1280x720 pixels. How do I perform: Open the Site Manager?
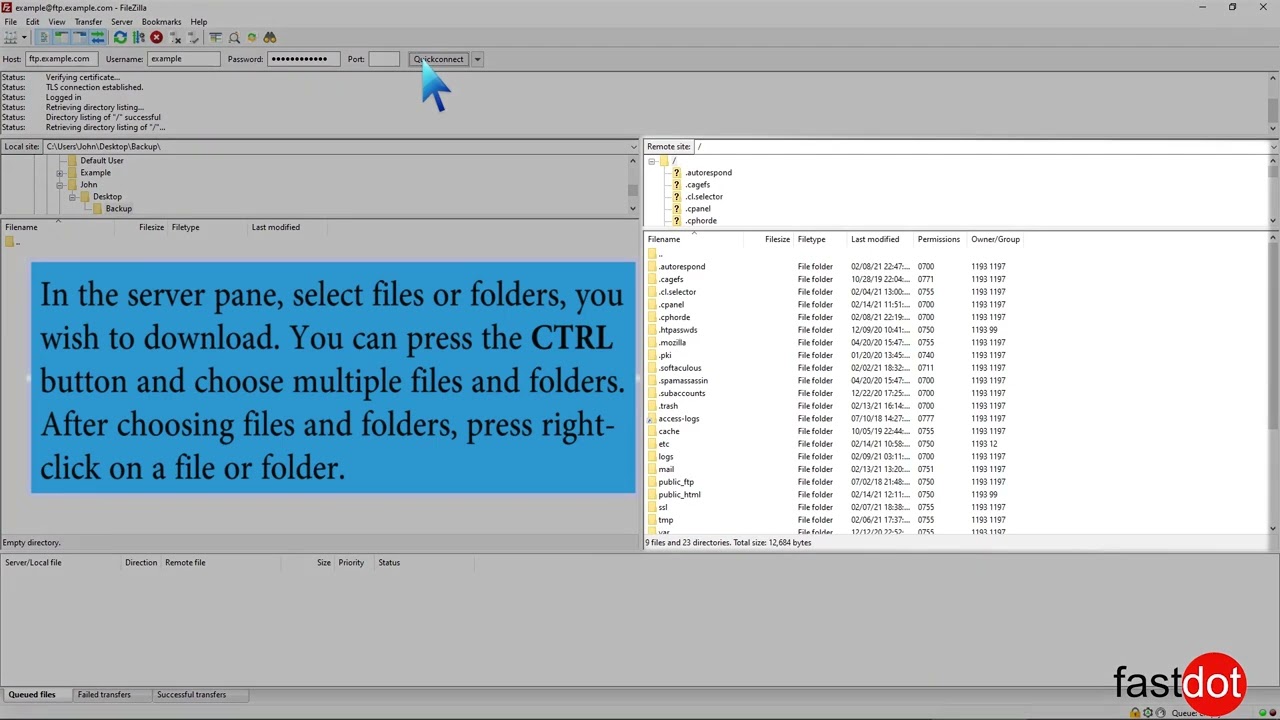tap(11, 37)
